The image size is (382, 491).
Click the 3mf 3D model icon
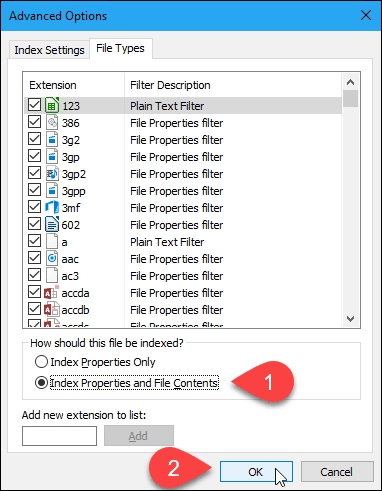[x=52, y=208]
